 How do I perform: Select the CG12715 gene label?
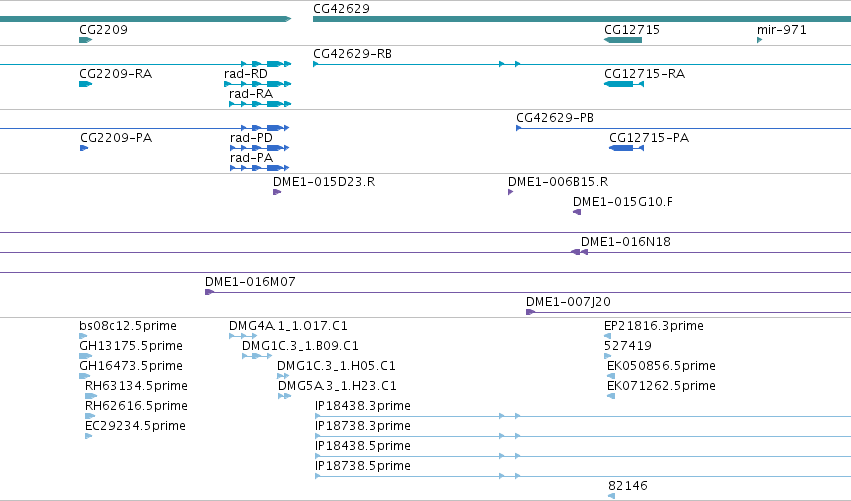click(x=632, y=29)
